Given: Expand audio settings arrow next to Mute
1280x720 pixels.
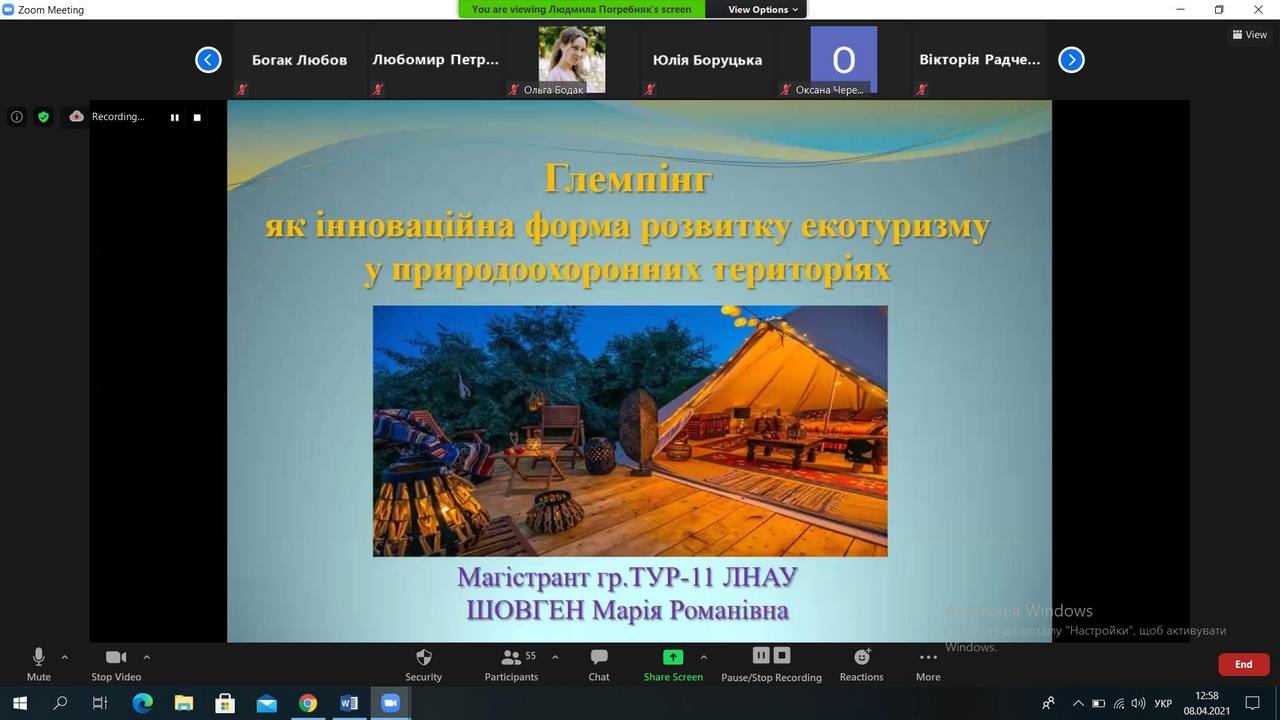Looking at the screenshot, I should pos(65,657).
